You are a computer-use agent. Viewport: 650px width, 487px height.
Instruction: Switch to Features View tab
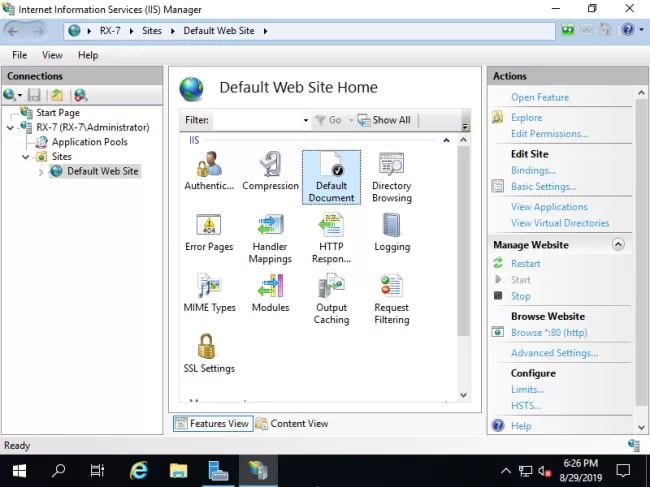(213, 424)
